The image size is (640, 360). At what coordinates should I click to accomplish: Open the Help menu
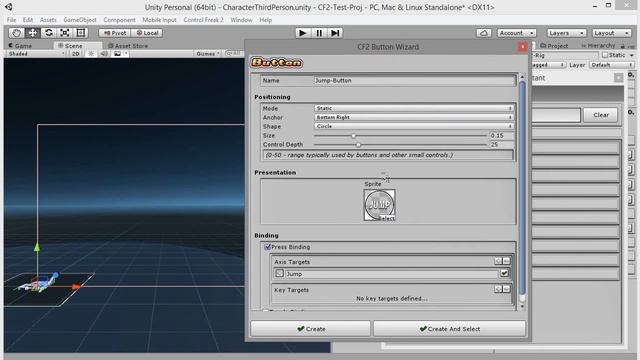tap(265, 20)
